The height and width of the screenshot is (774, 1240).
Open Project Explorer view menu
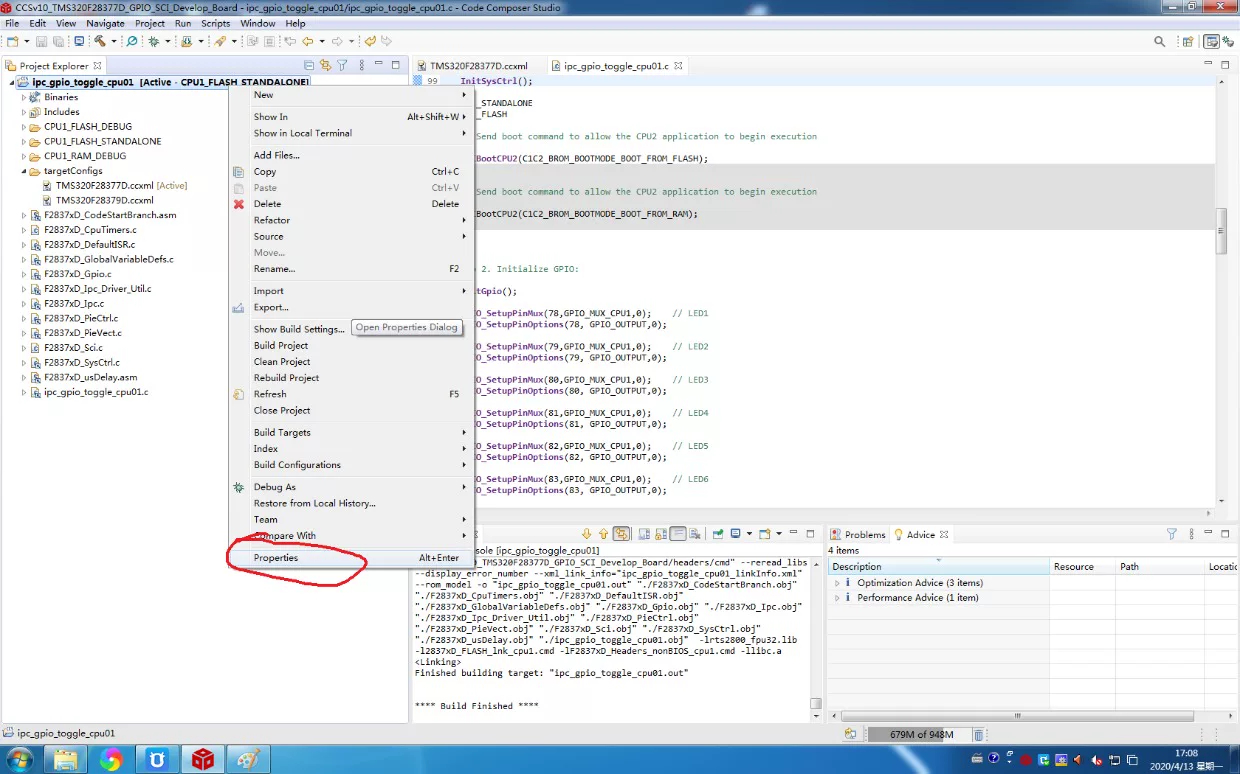[x=361, y=65]
